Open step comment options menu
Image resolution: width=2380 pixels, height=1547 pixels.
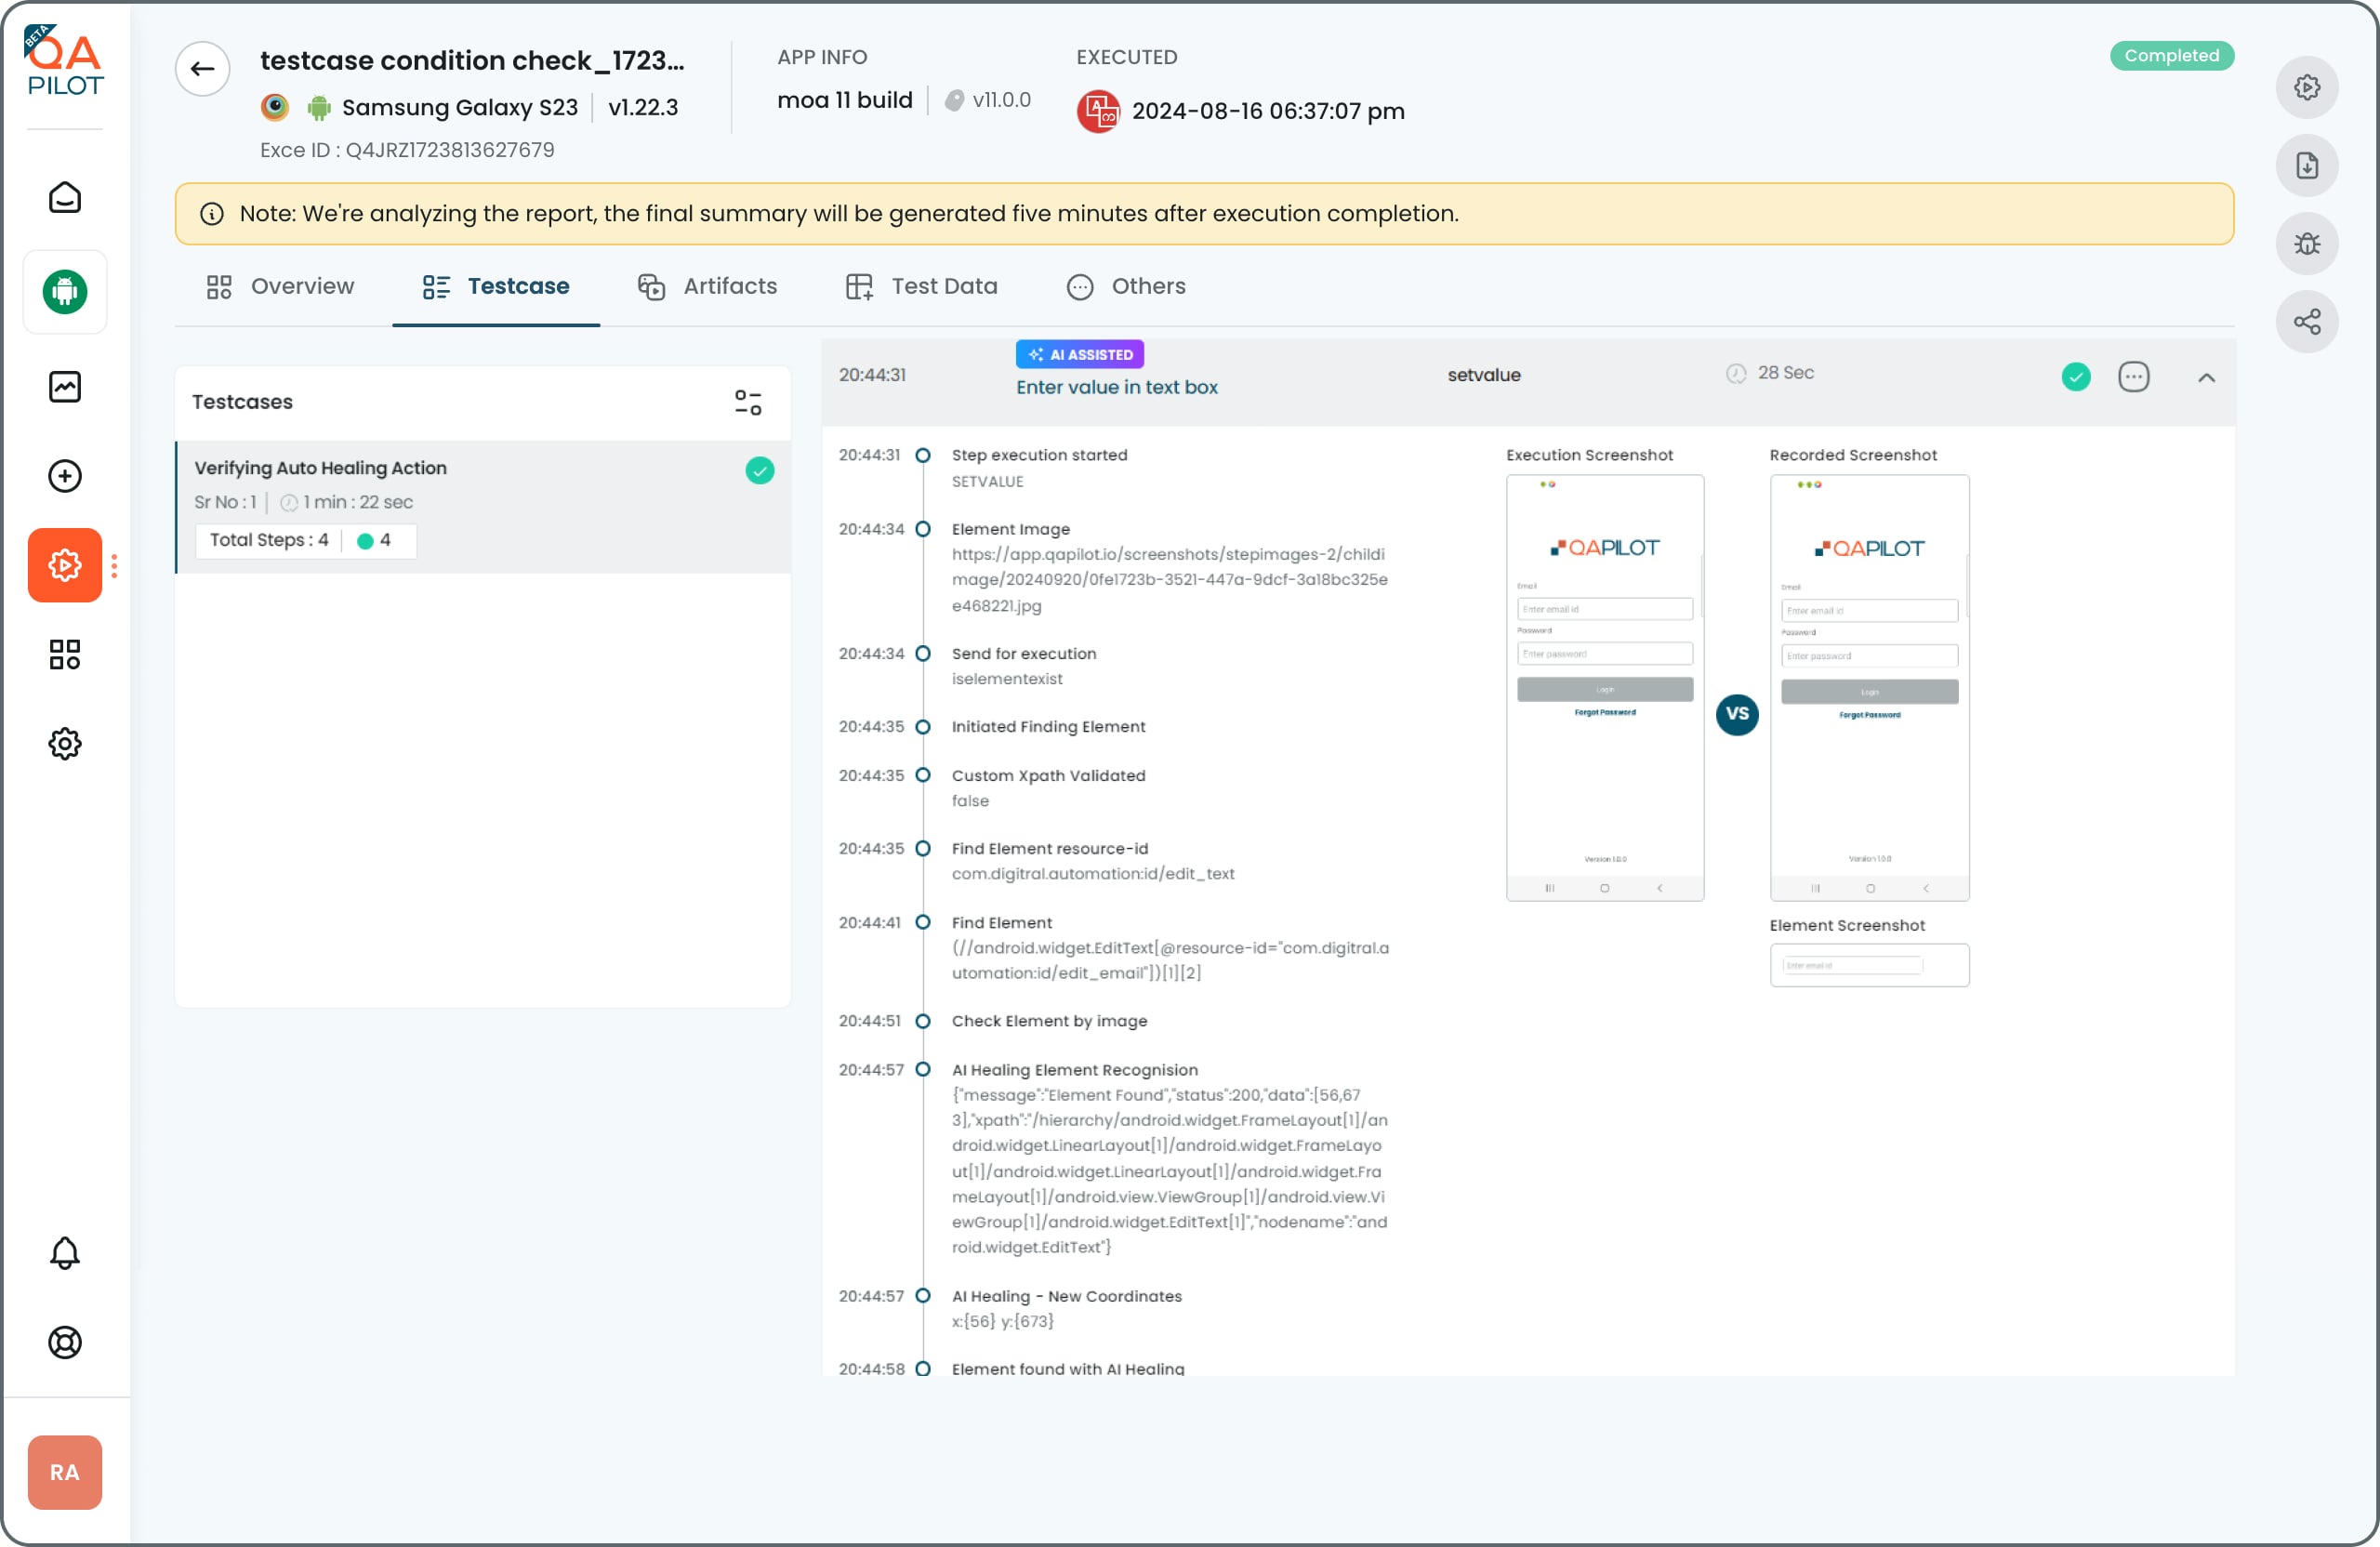click(x=2133, y=377)
